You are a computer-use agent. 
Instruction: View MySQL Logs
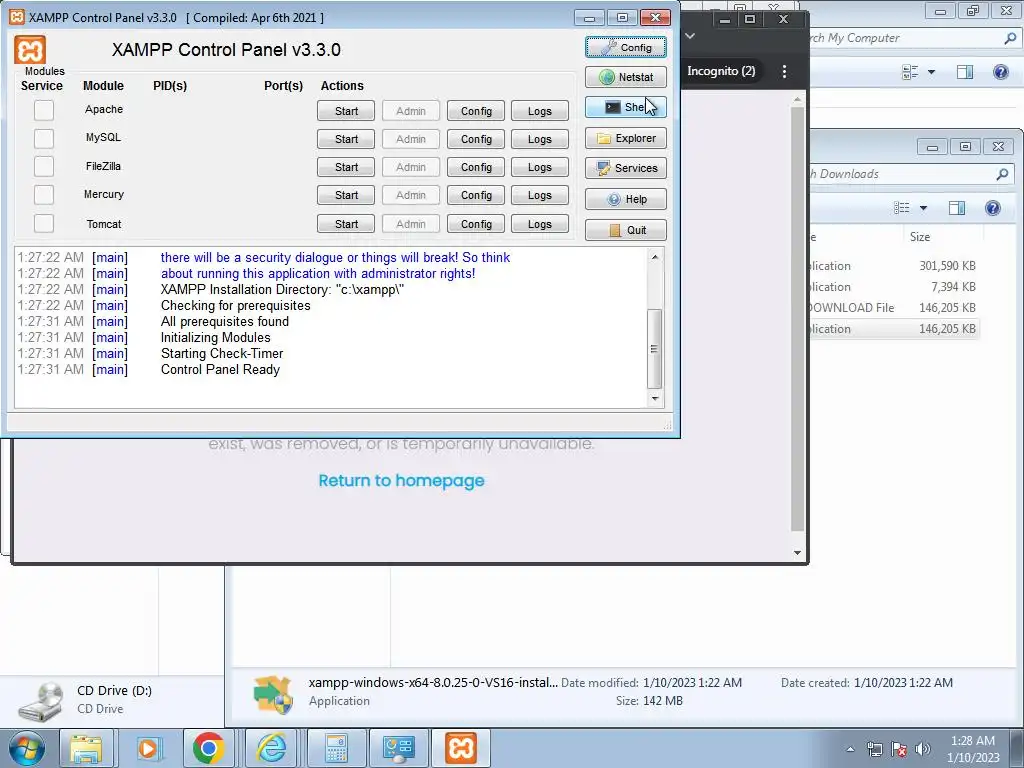pos(539,139)
